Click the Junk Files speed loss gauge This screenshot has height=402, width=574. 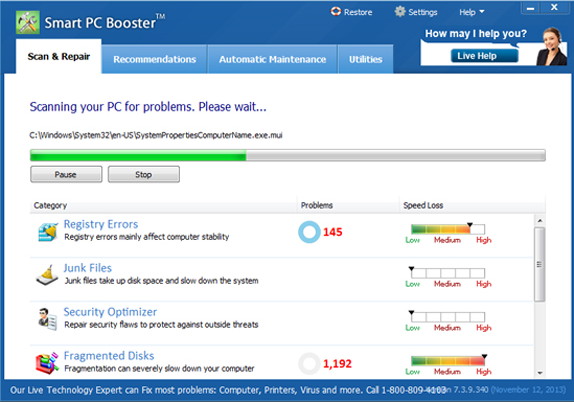click(448, 273)
